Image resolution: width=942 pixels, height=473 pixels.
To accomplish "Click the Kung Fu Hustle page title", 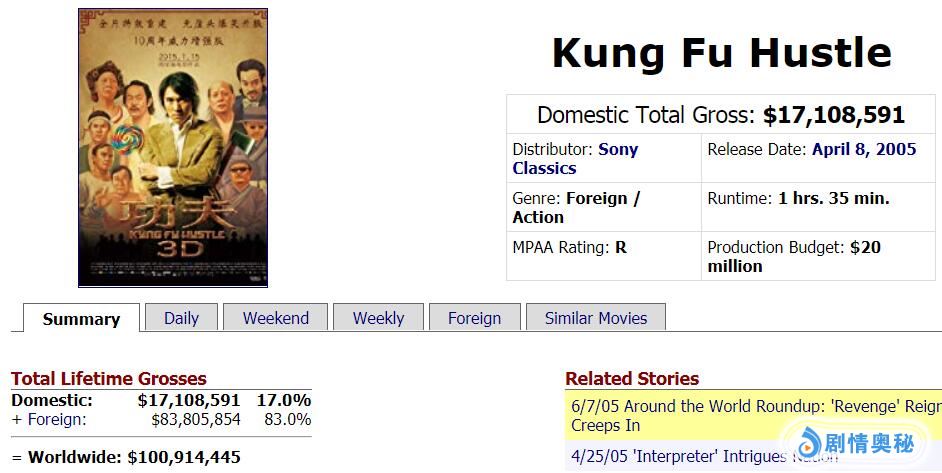I will [721, 53].
